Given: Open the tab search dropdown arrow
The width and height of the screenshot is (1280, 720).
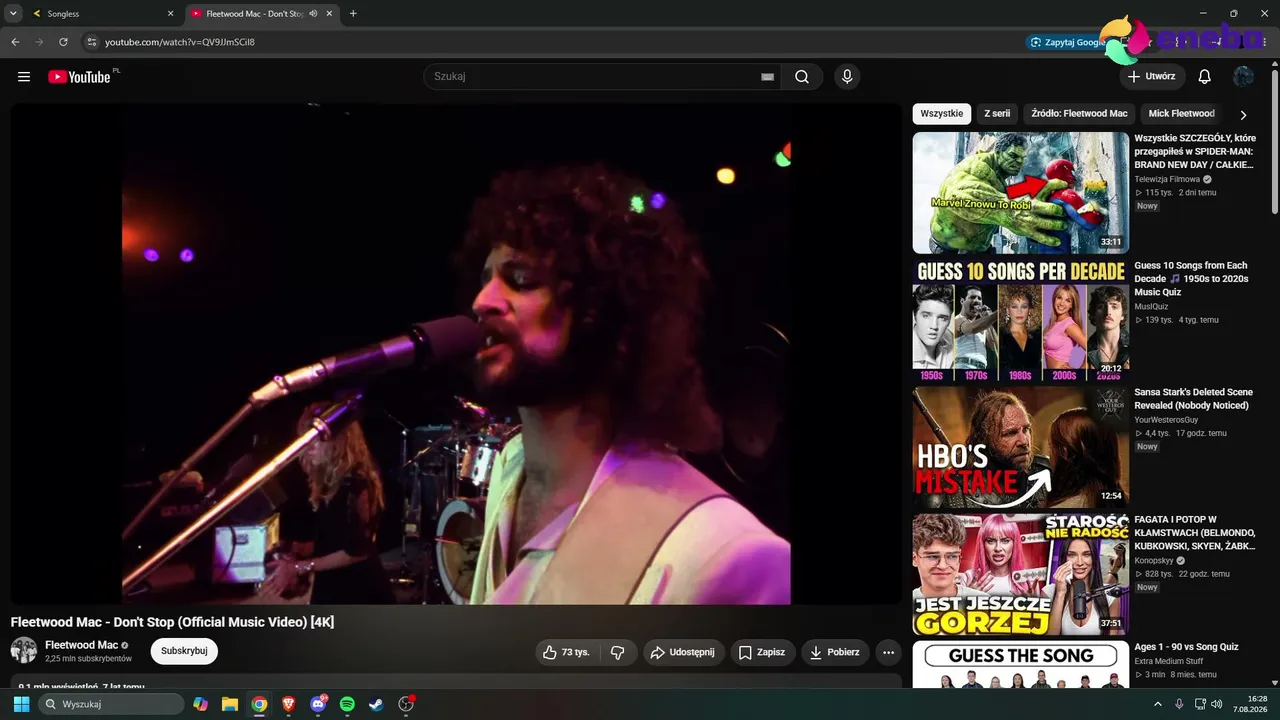Looking at the screenshot, I should click(13, 14).
